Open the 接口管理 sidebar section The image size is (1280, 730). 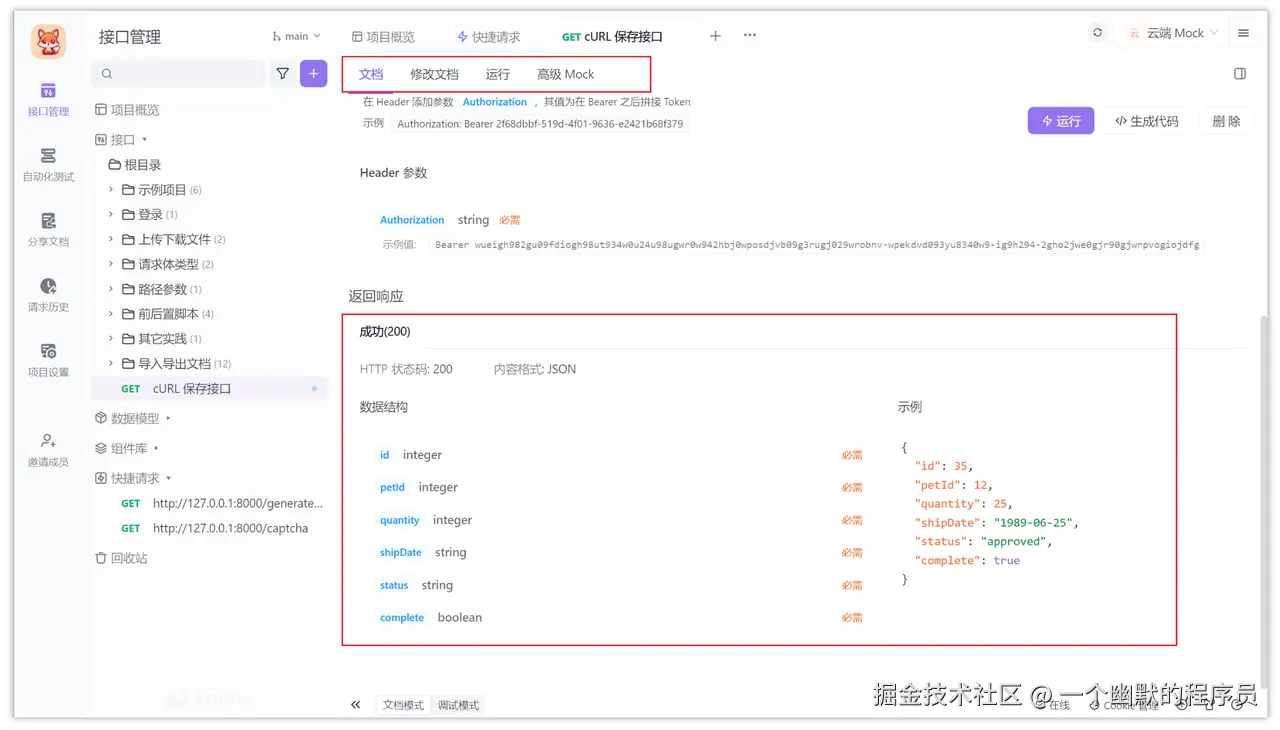48,99
